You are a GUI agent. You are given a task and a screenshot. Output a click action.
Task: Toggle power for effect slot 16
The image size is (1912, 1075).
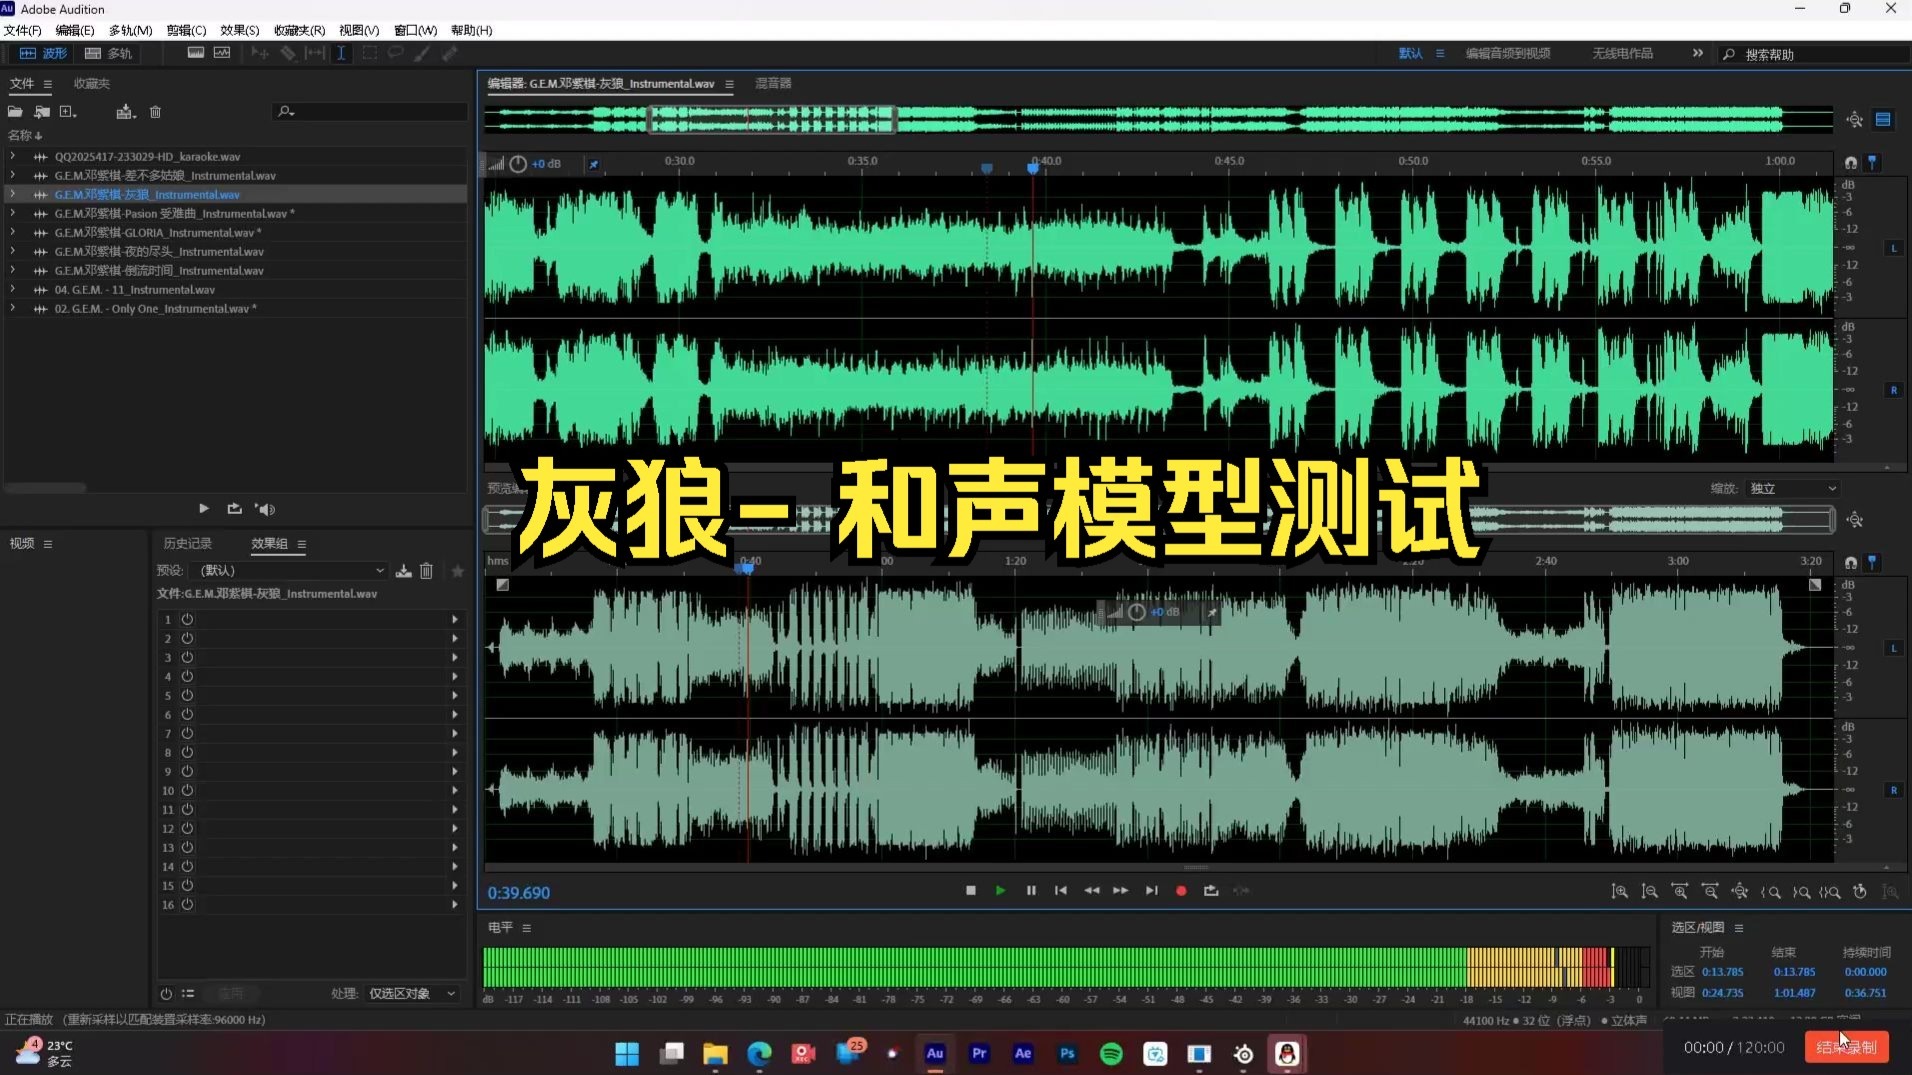coord(187,904)
